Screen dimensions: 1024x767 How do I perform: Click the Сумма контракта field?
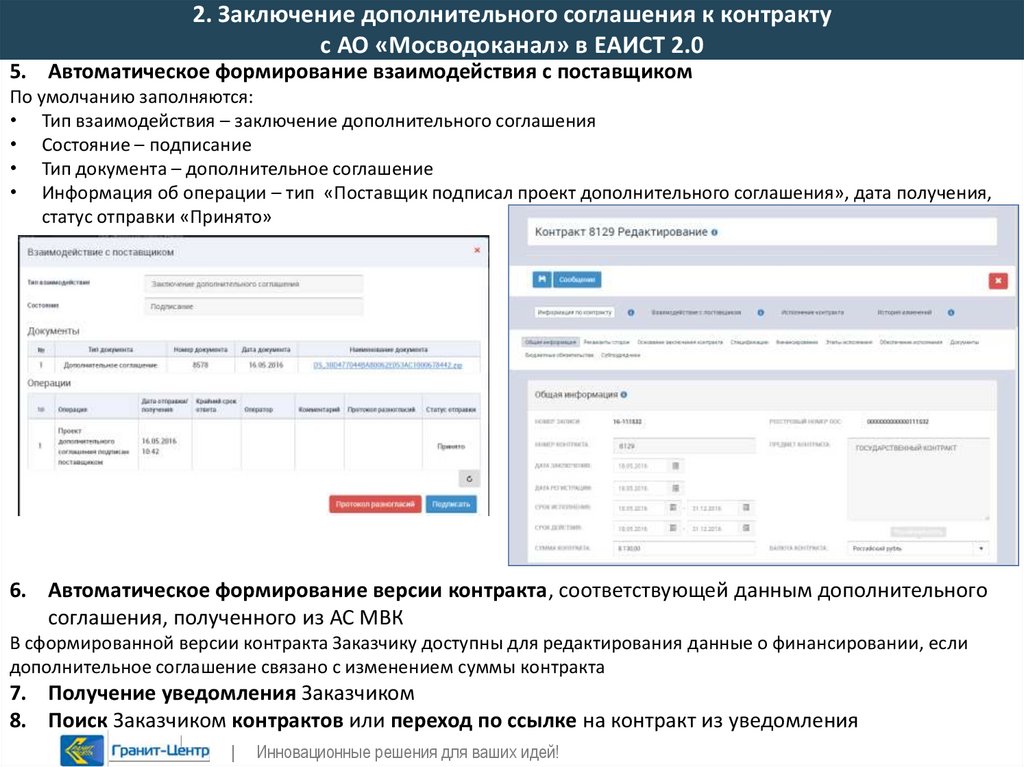tap(684, 548)
